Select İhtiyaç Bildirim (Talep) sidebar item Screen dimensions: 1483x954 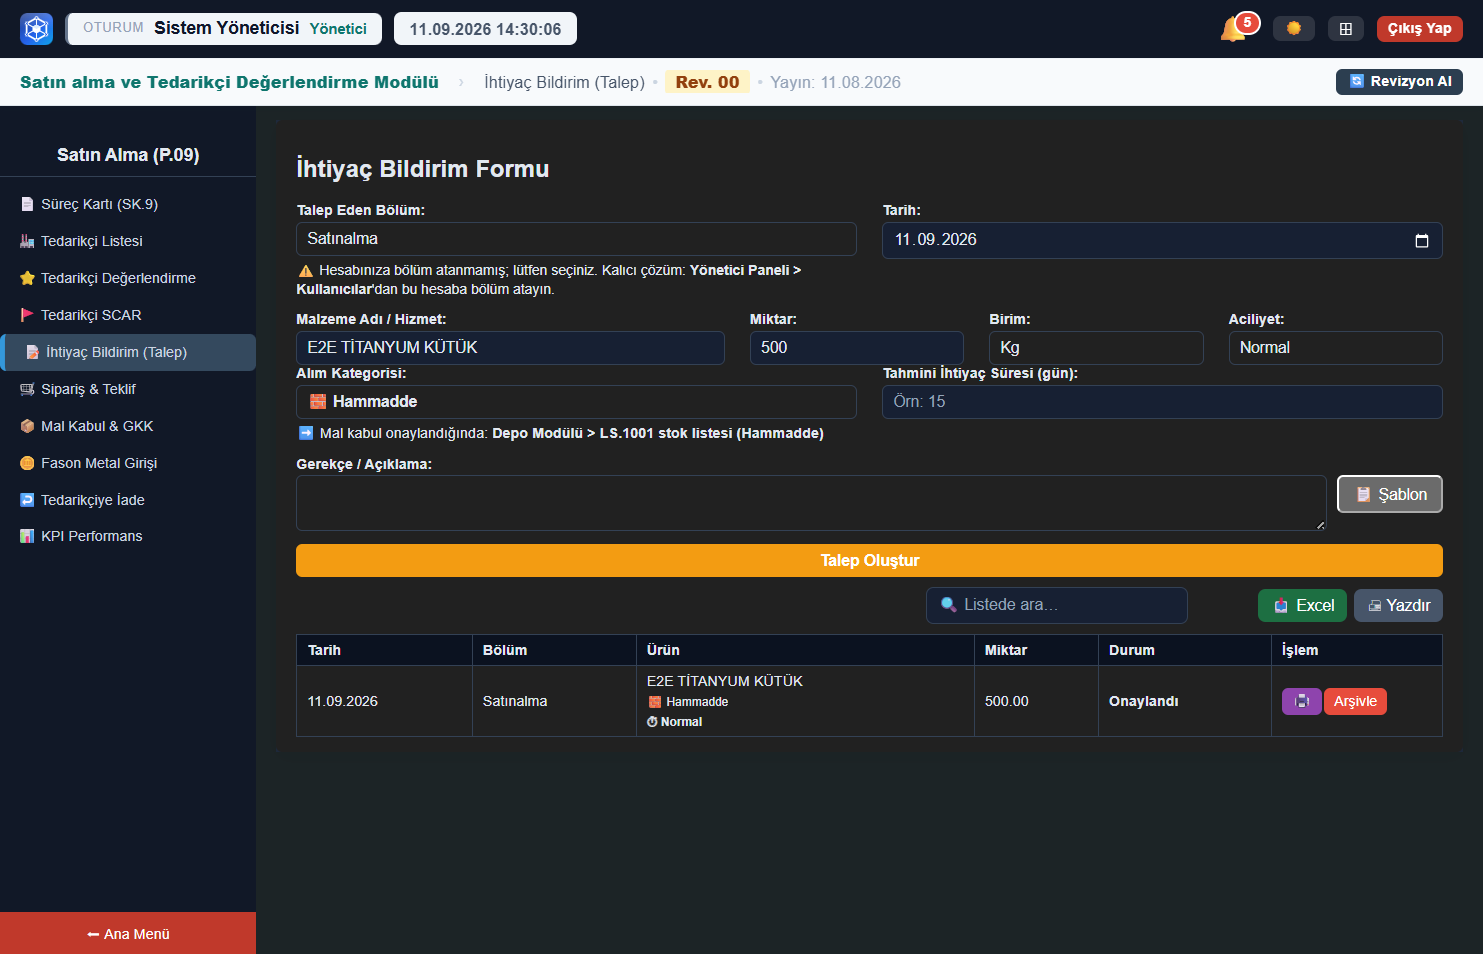click(x=128, y=352)
